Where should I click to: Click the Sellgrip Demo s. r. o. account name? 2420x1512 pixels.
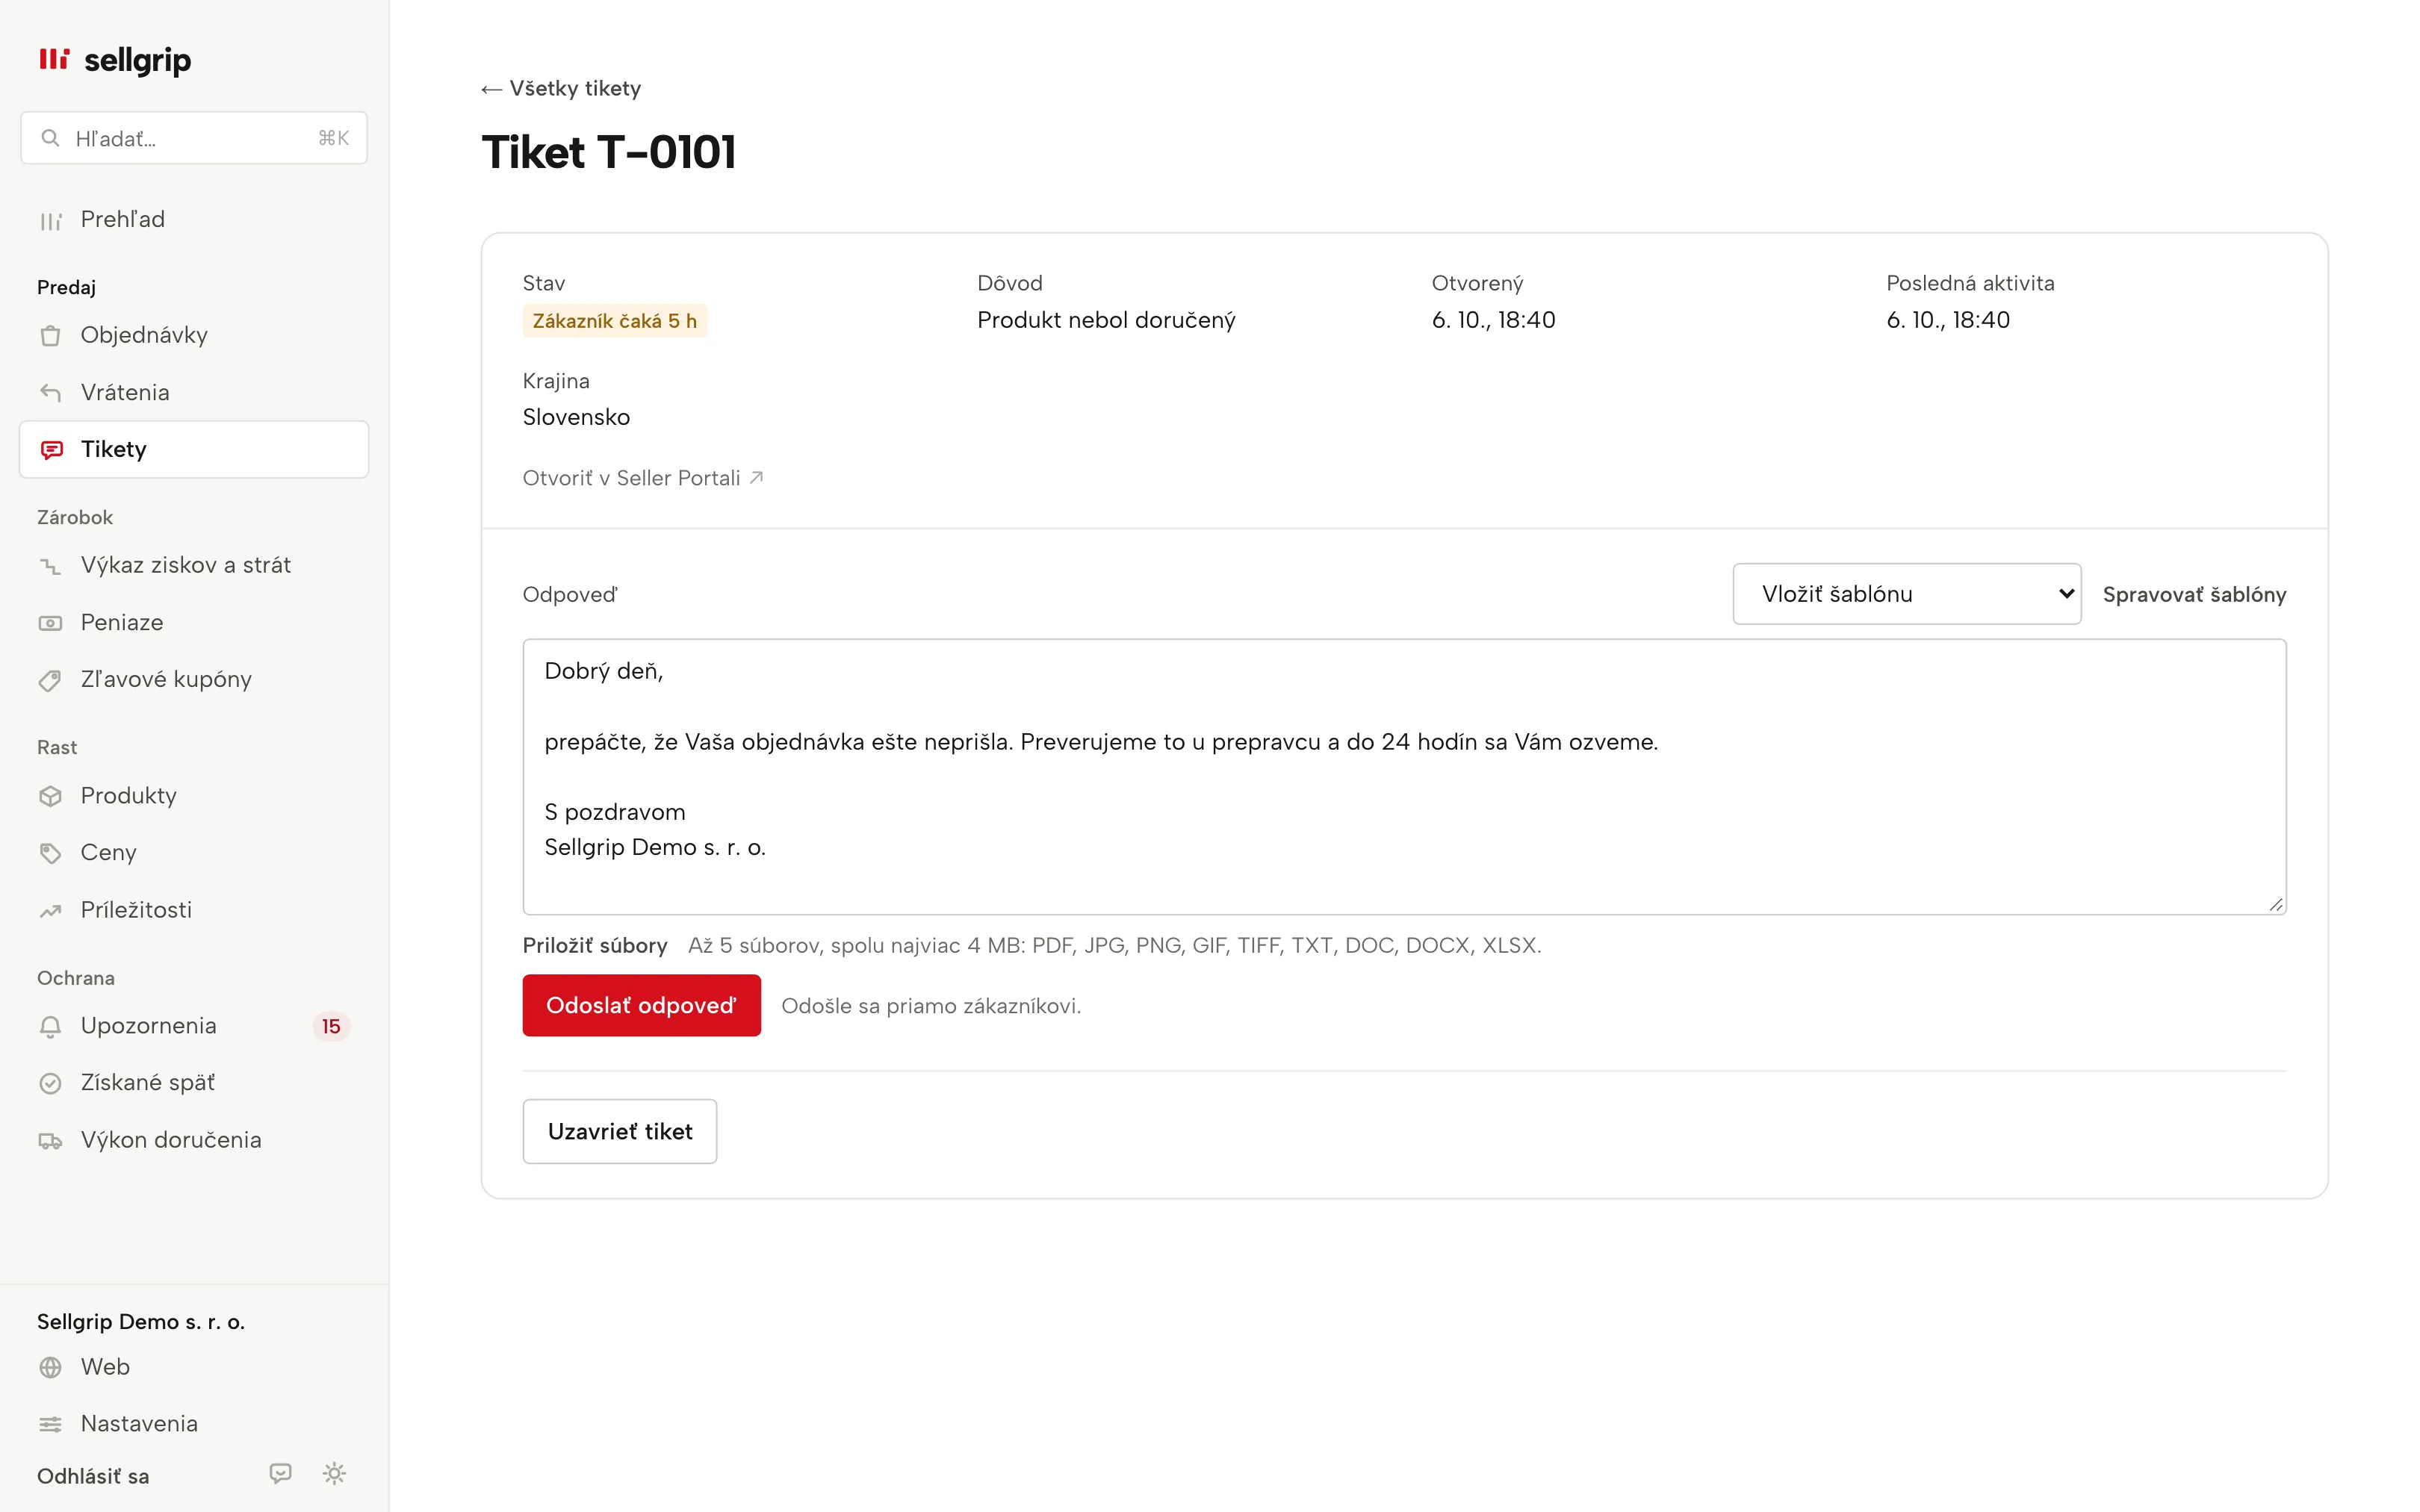click(141, 1322)
